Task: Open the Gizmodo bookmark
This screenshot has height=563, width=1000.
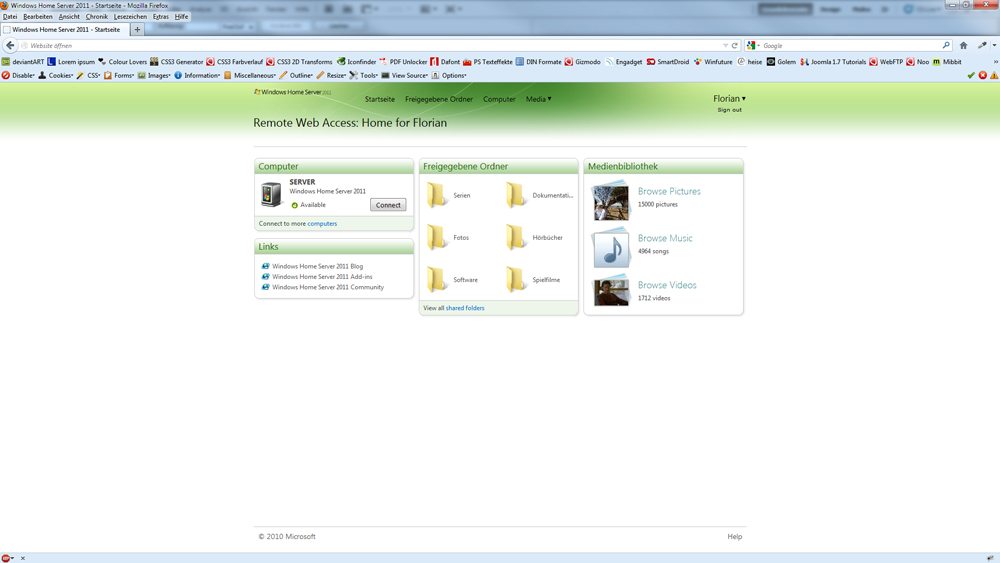Action: (x=582, y=62)
